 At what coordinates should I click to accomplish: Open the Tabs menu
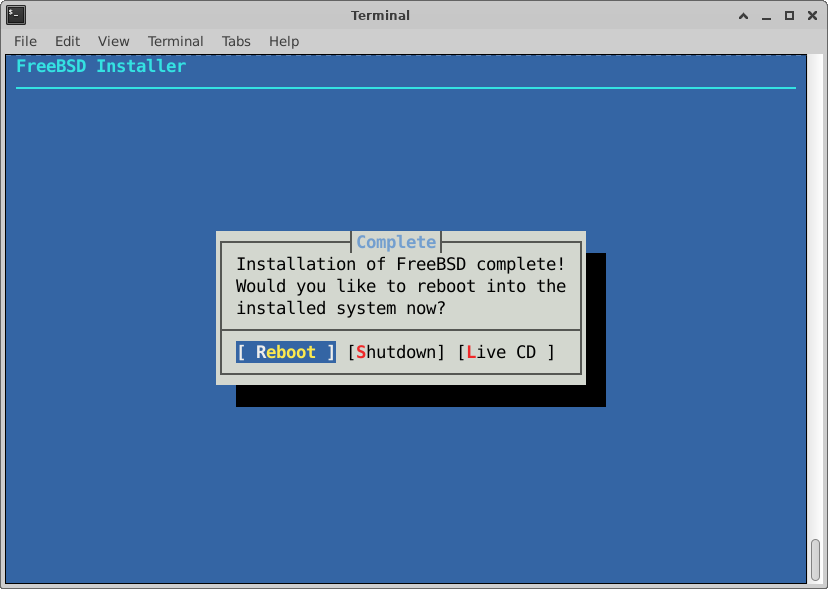(236, 41)
